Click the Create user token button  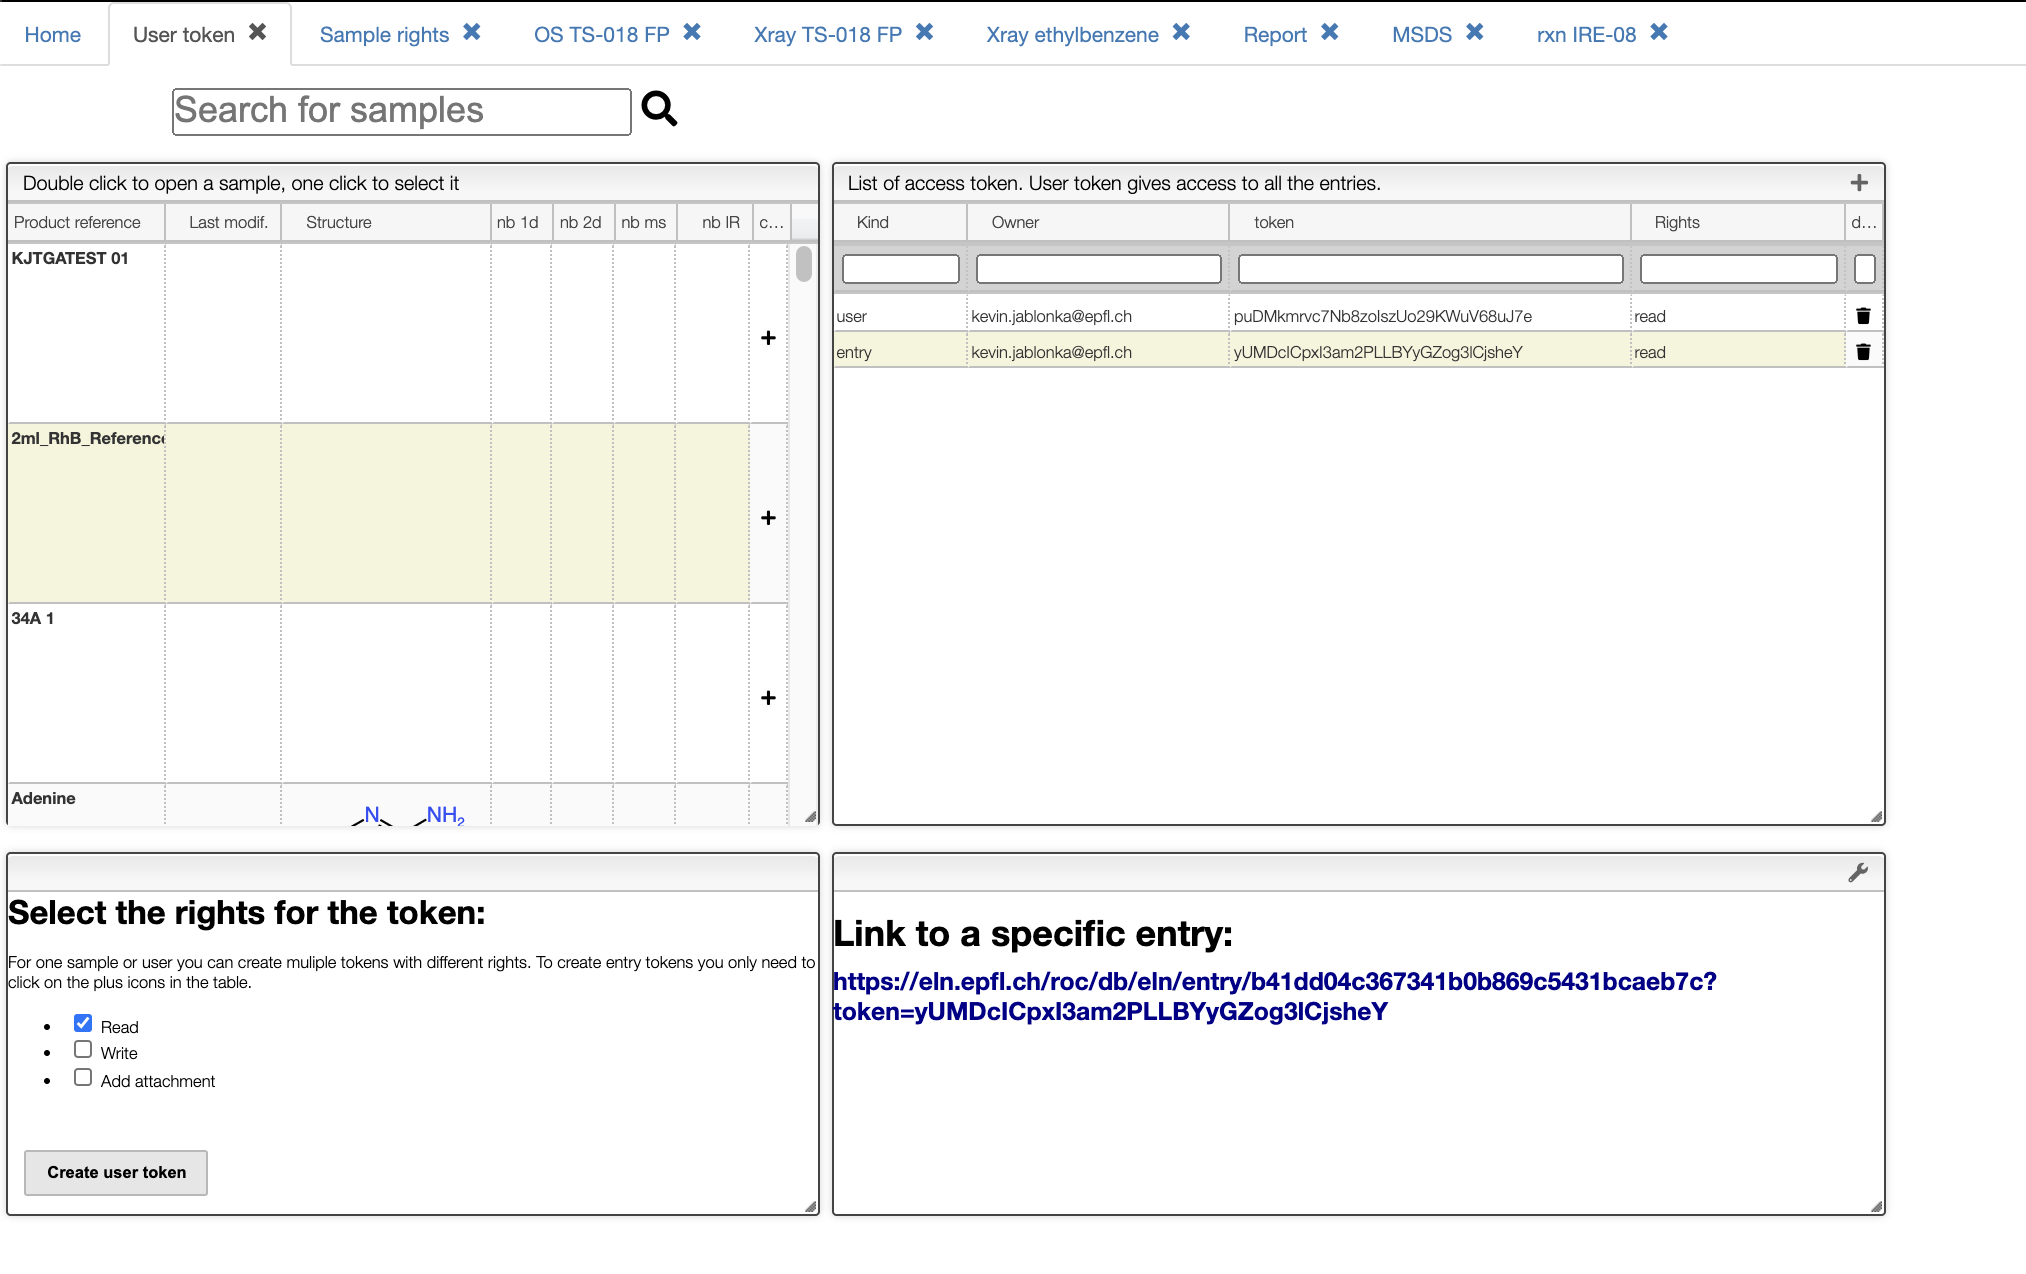click(x=116, y=1172)
